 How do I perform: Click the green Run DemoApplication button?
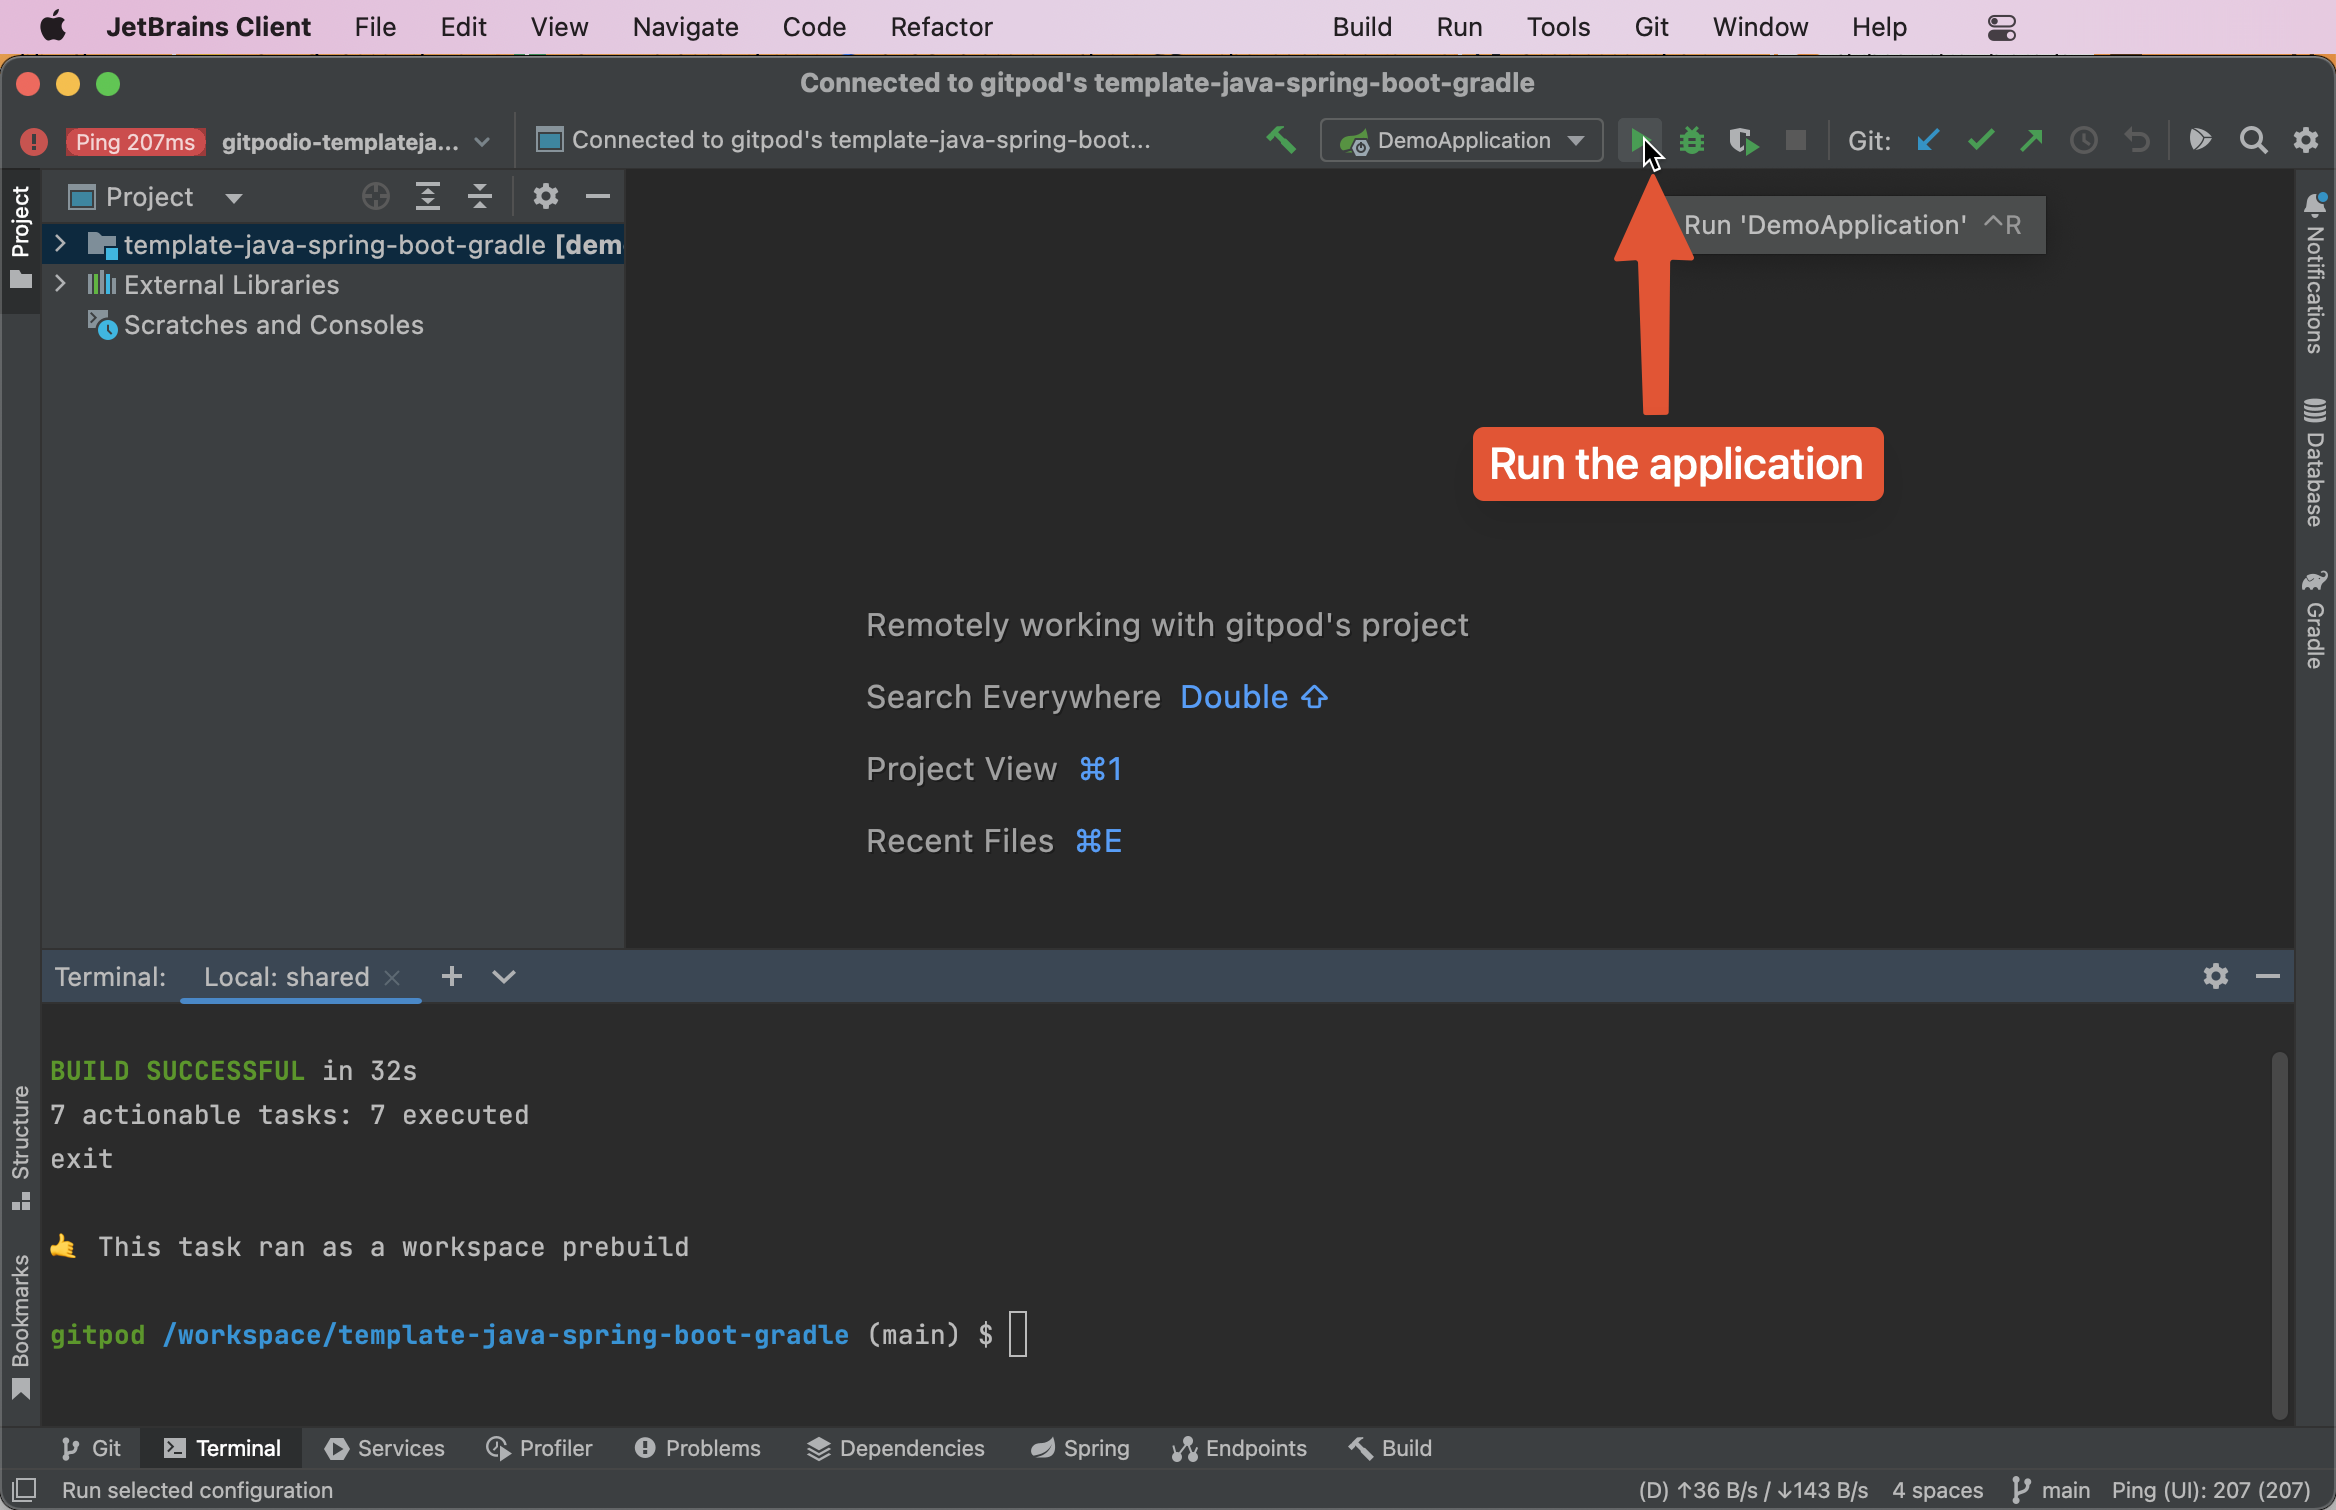[1638, 140]
